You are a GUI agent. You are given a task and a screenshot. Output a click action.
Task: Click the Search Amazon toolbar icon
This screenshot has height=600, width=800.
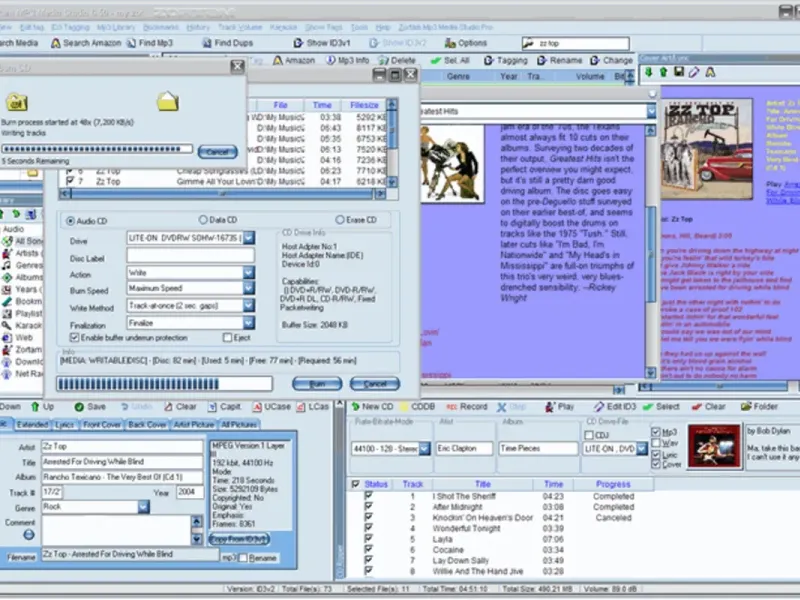pyautogui.click(x=56, y=43)
